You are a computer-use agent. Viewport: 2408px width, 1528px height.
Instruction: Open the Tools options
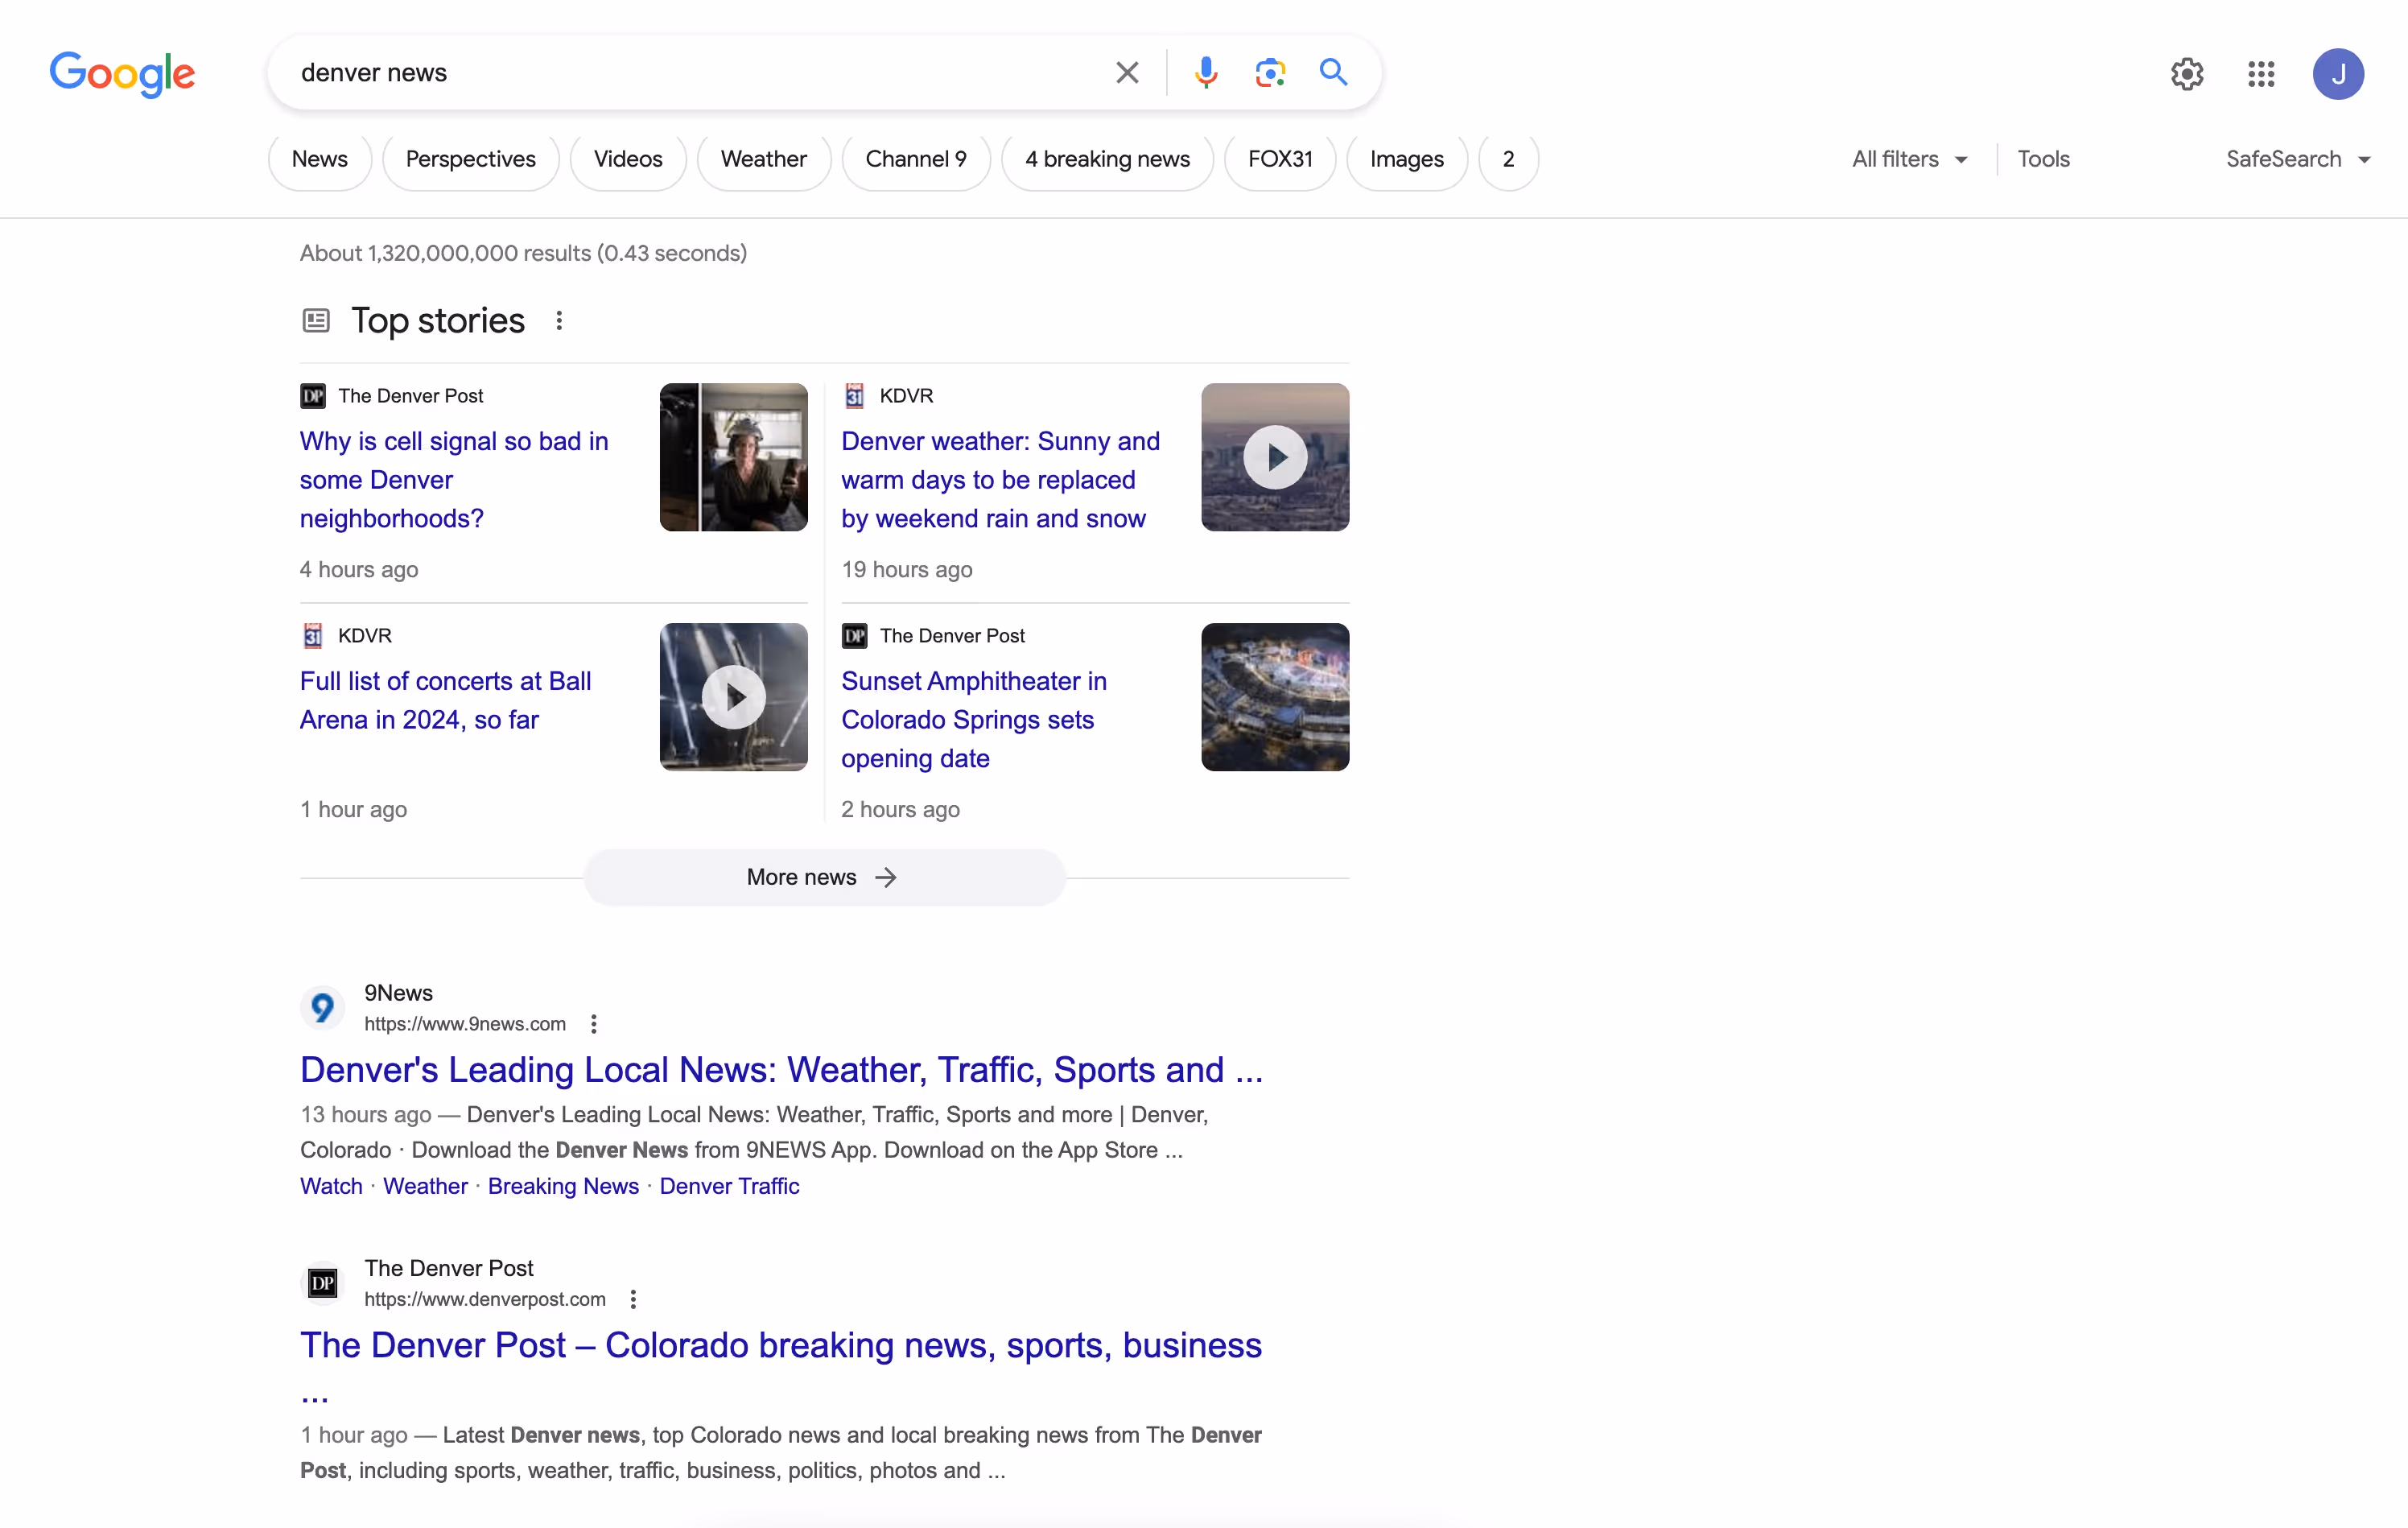(x=2043, y=159)
